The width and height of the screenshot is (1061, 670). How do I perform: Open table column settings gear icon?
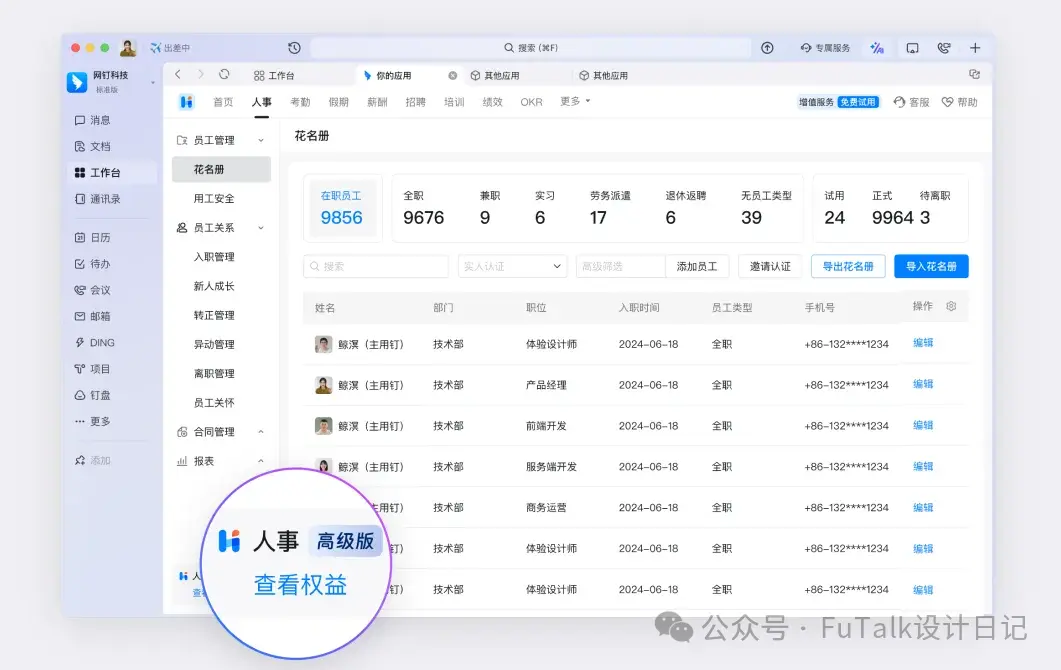click(x=951, y=307)
